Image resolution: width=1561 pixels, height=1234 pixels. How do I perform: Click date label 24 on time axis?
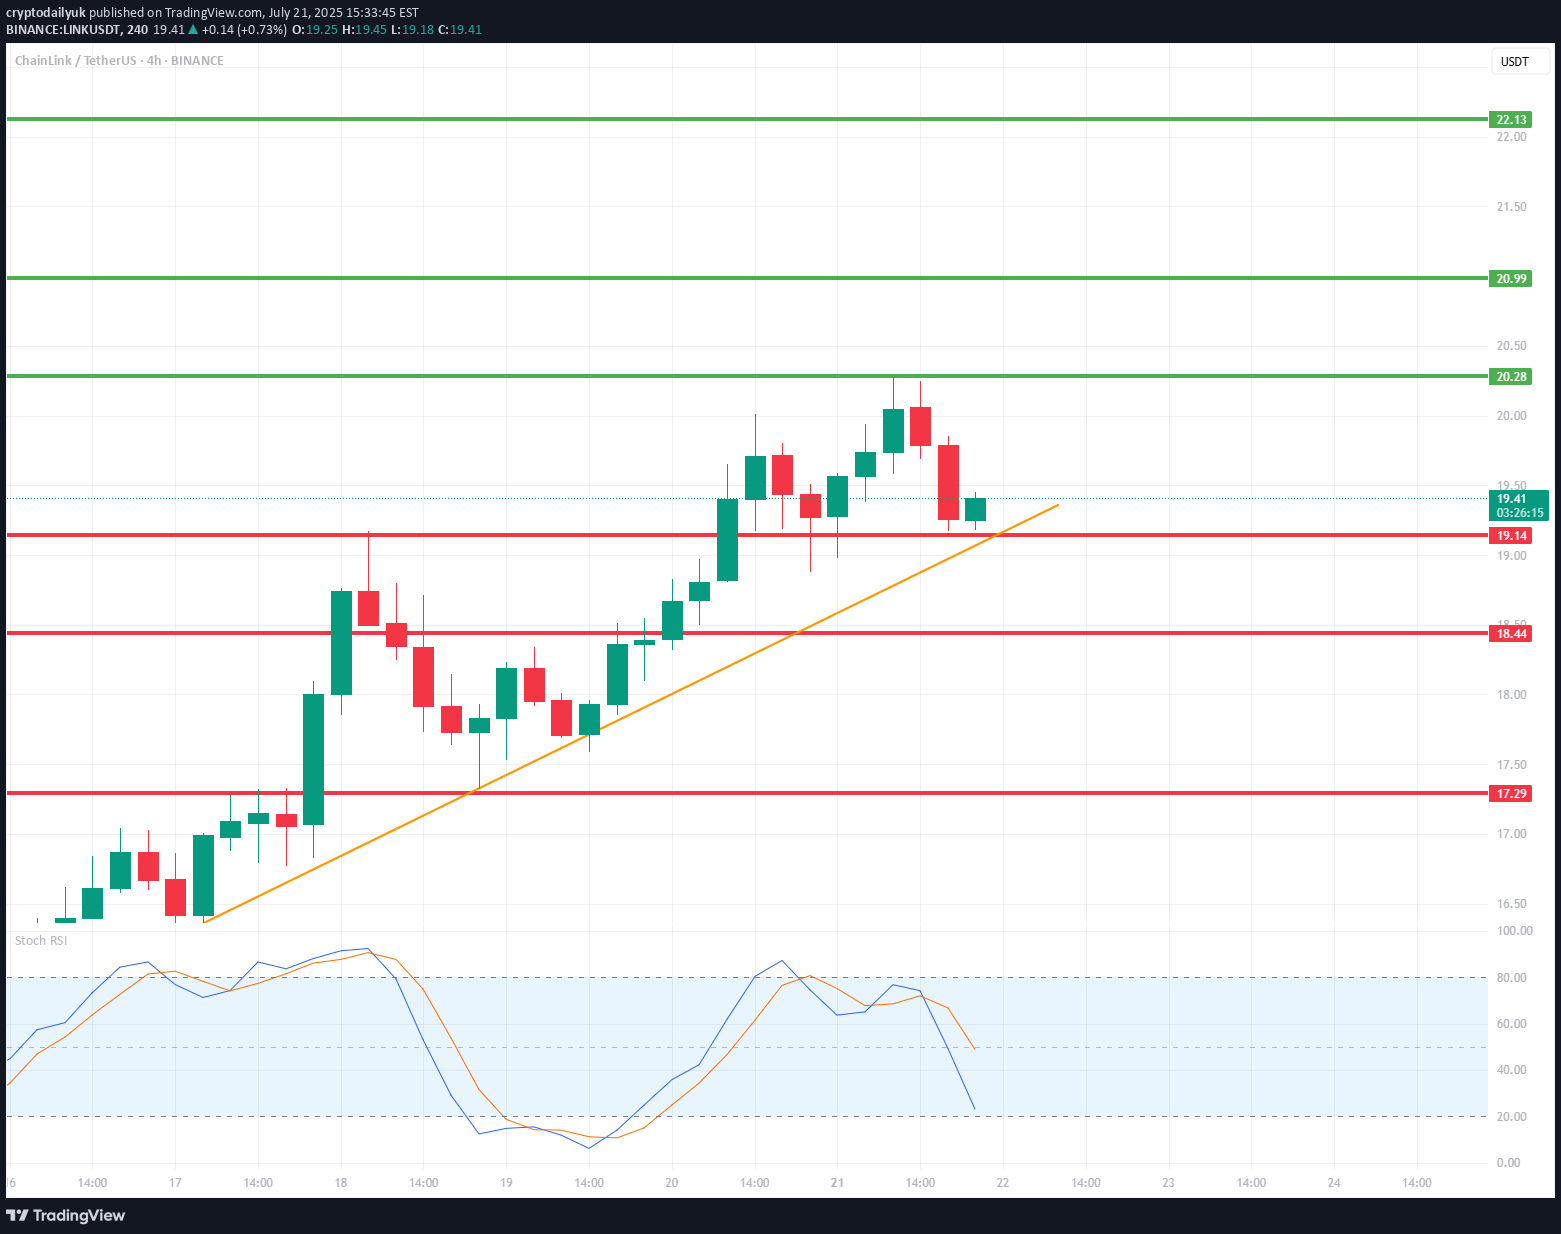point(1334,1183)
